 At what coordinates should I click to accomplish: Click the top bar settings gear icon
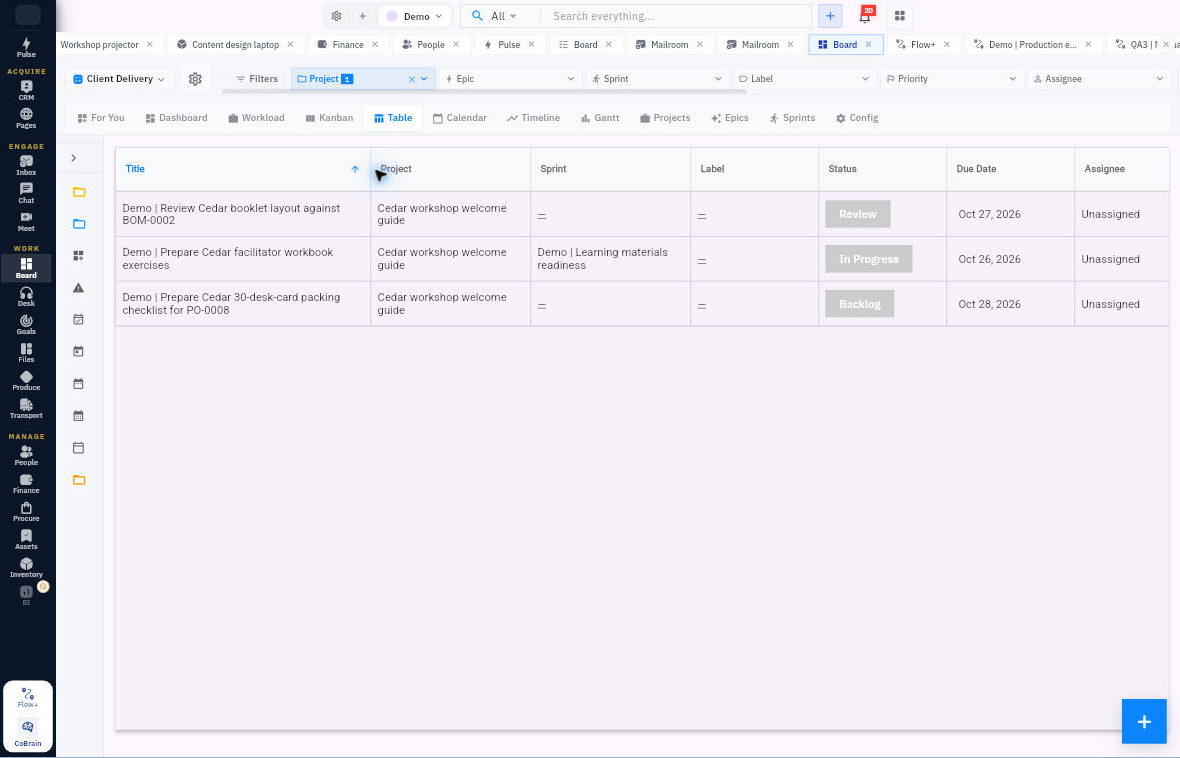(336, 16)
